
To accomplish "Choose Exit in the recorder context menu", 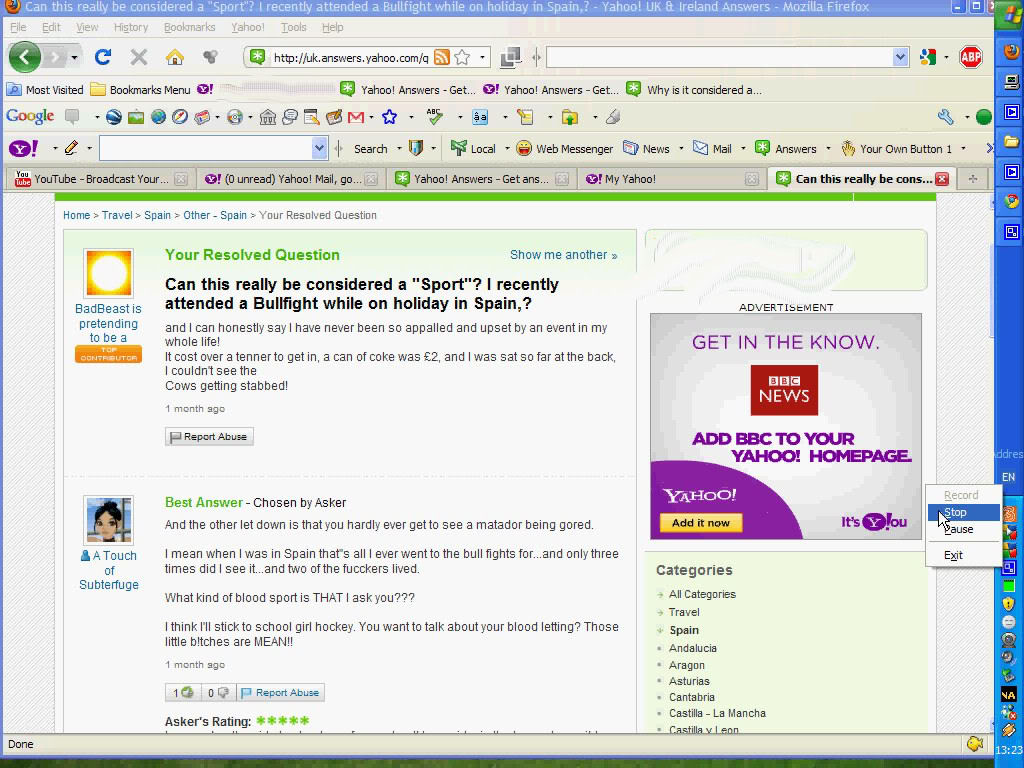I will click(963, 556).
